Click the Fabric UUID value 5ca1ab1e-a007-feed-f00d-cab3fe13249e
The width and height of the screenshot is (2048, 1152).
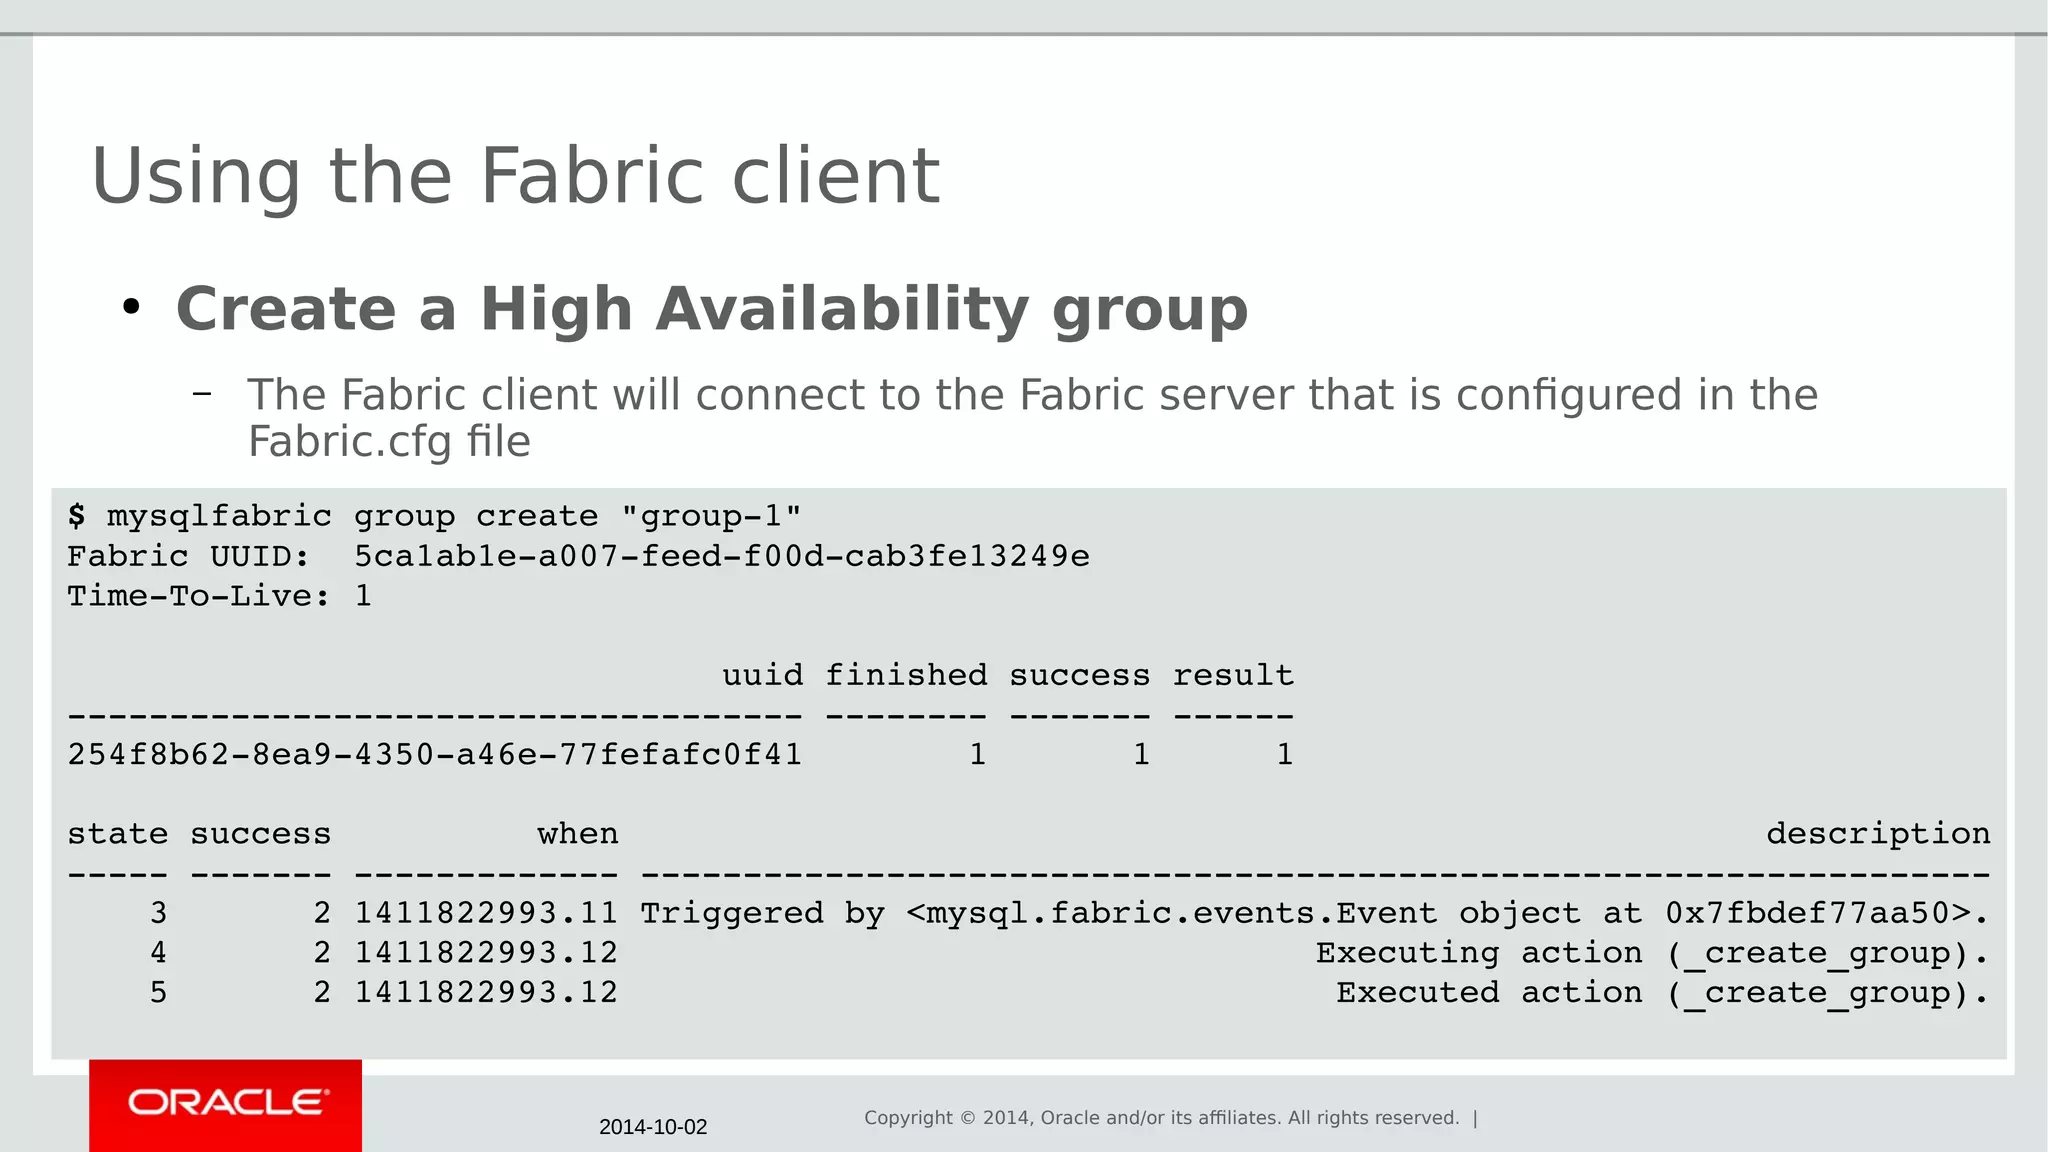pyautogui.click(x=722, y=556)
